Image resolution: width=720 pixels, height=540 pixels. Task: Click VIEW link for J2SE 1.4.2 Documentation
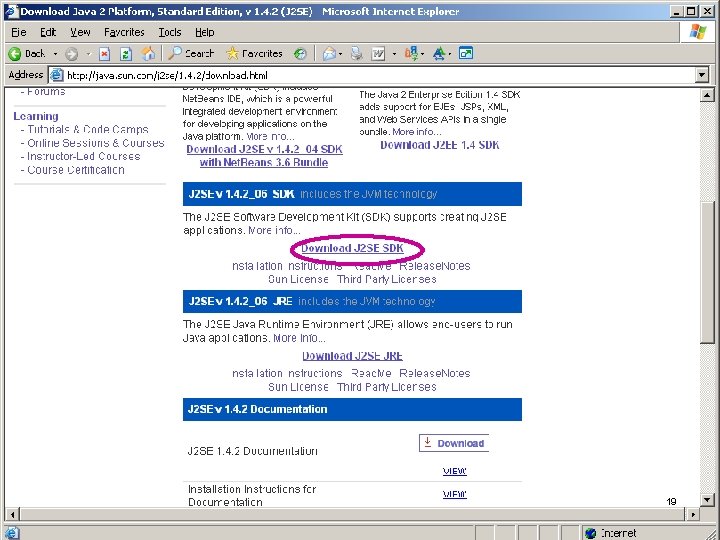[x=455, y=471]
